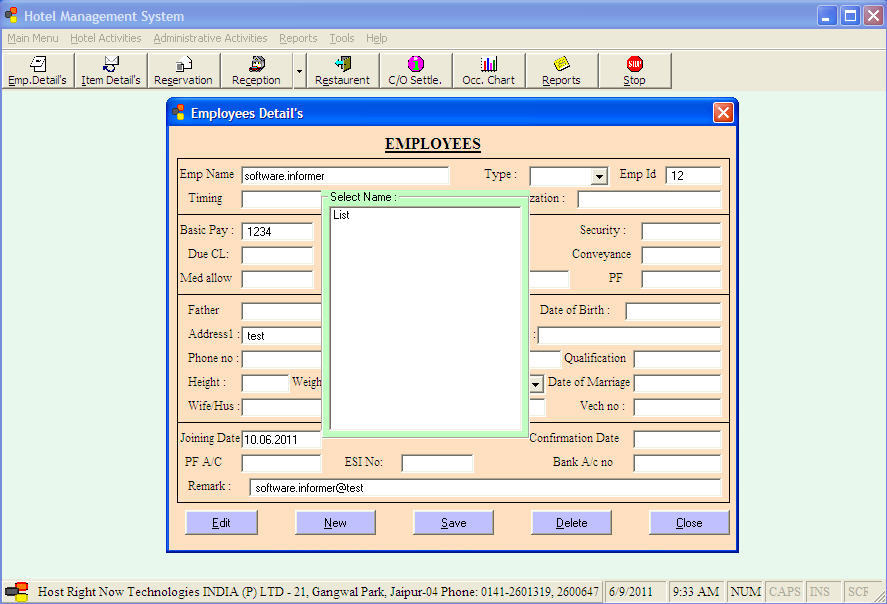This screenshot has height=604, width=887.
Task: Open the Reports toolbar icon
Action: coord(561,70)
